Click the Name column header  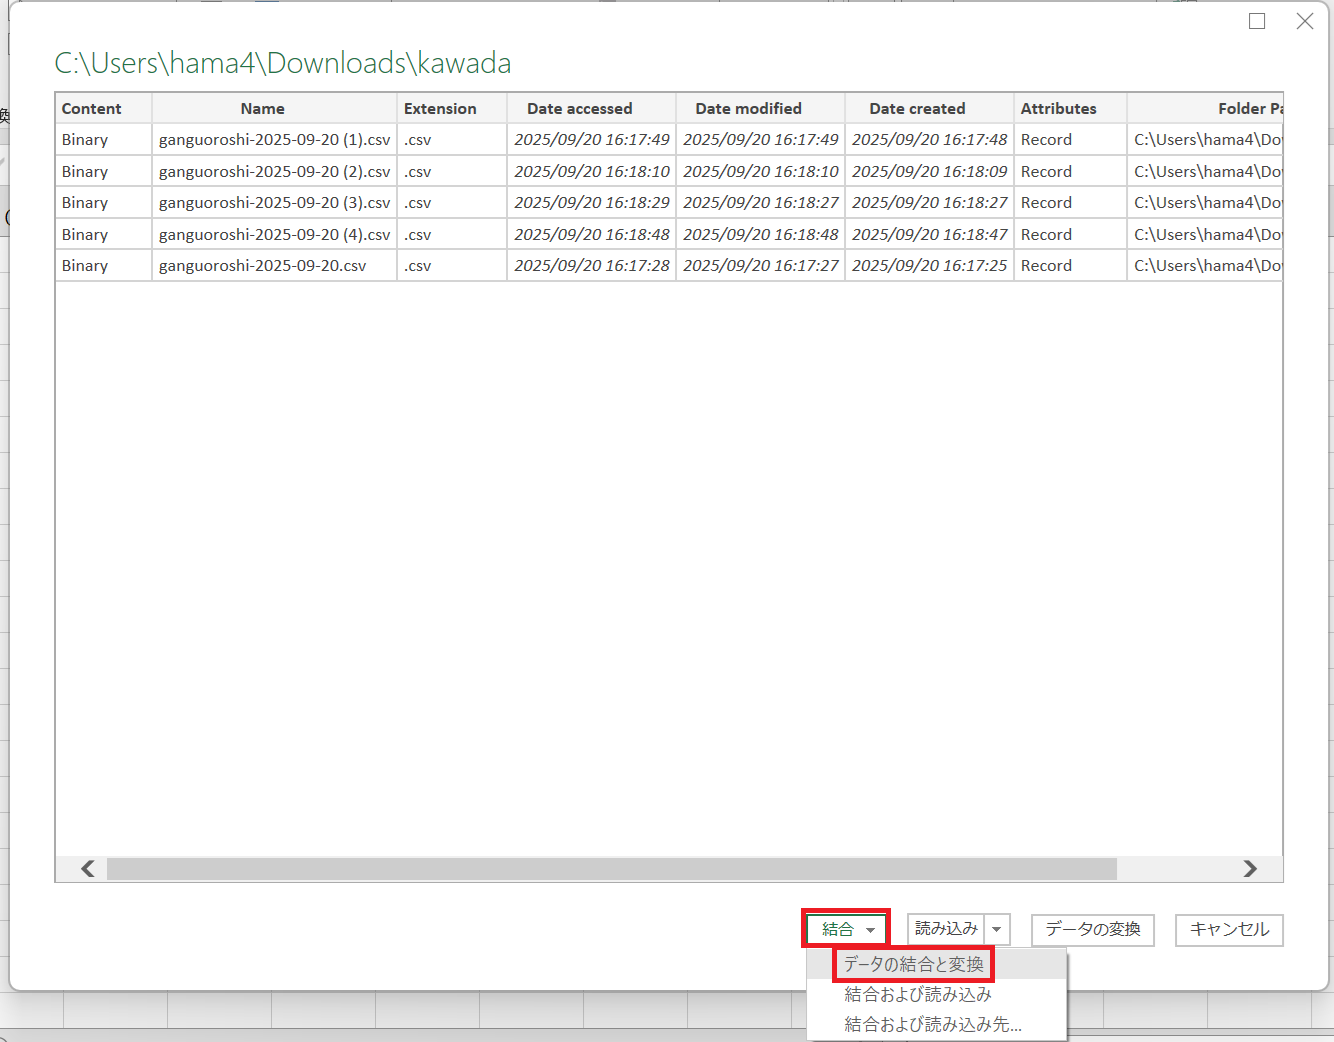tap(262, 108)
